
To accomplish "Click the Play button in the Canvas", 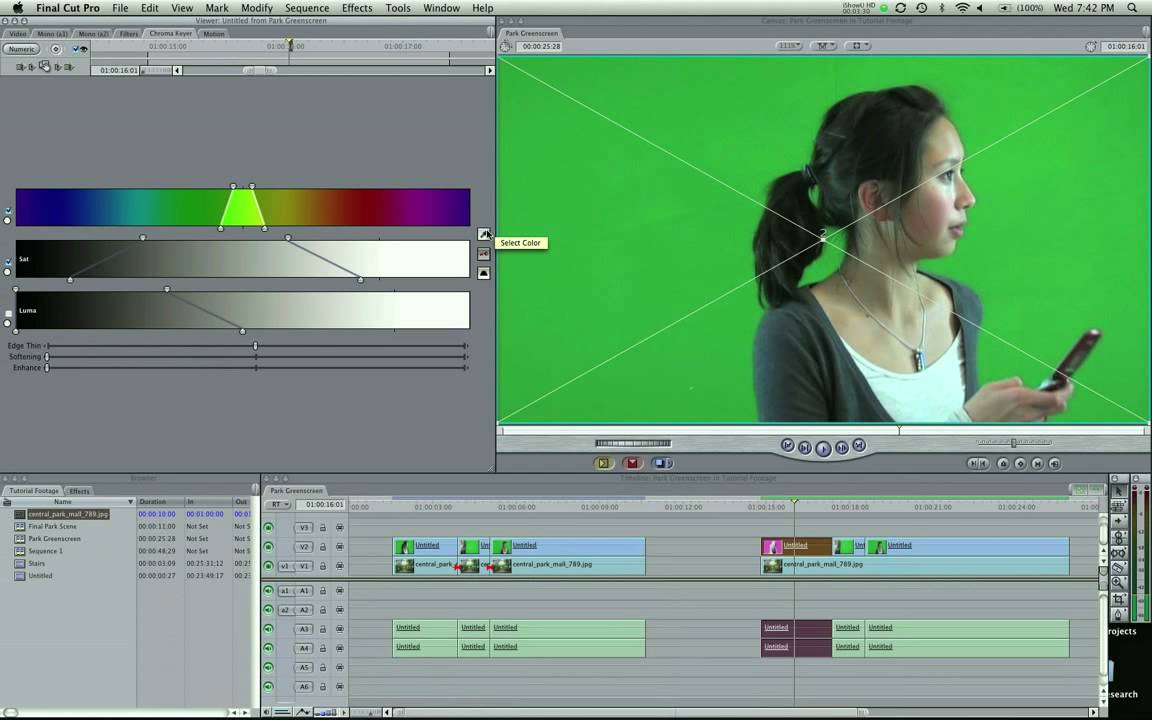I will (823, 448).
